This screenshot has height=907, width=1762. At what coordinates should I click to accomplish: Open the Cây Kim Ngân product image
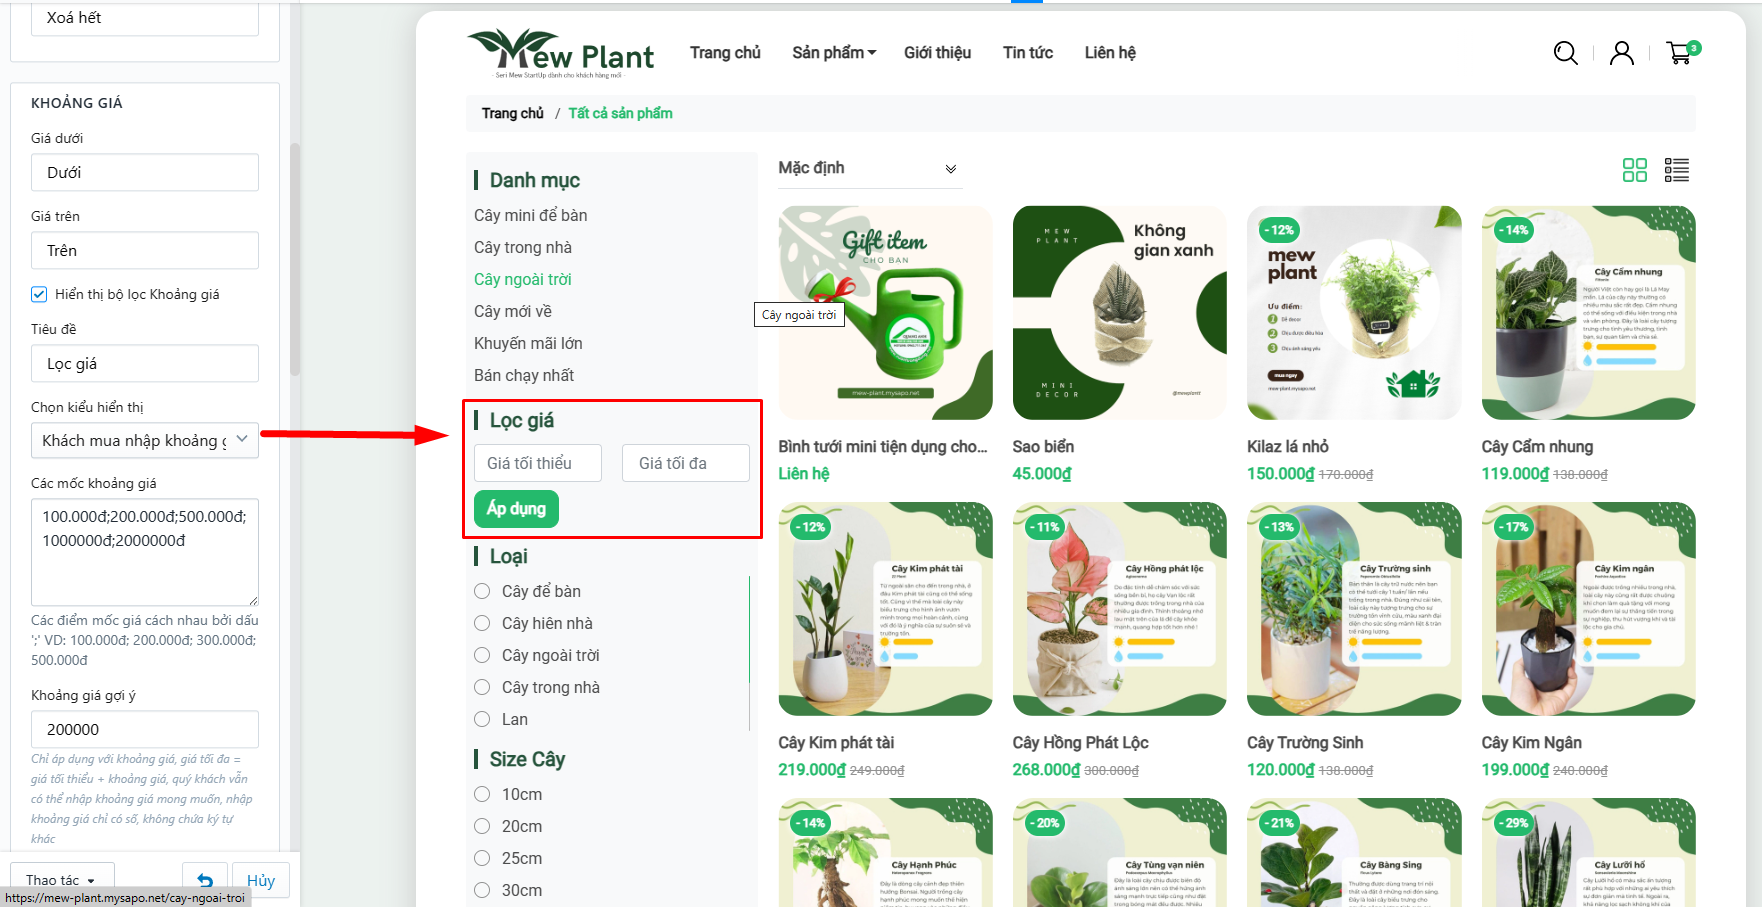tap(1588, 609)
